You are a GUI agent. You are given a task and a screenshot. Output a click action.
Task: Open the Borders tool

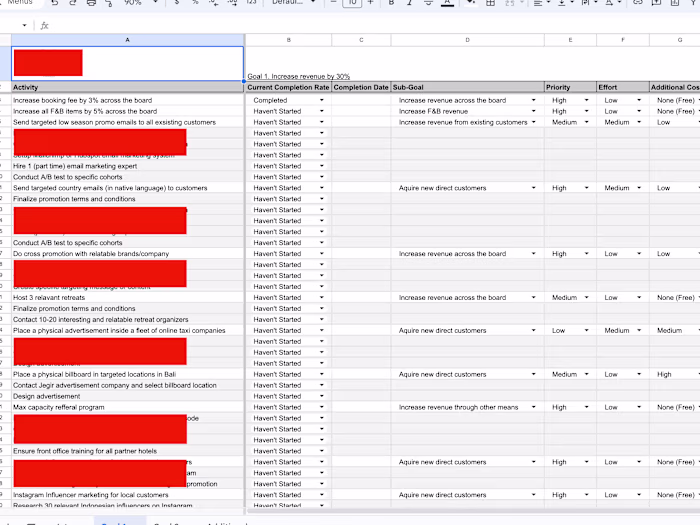[492, 3]
